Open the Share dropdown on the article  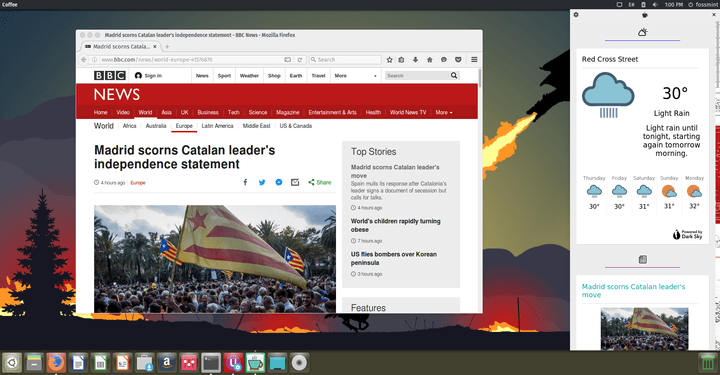pyautogui.click(x=320, y=182)
